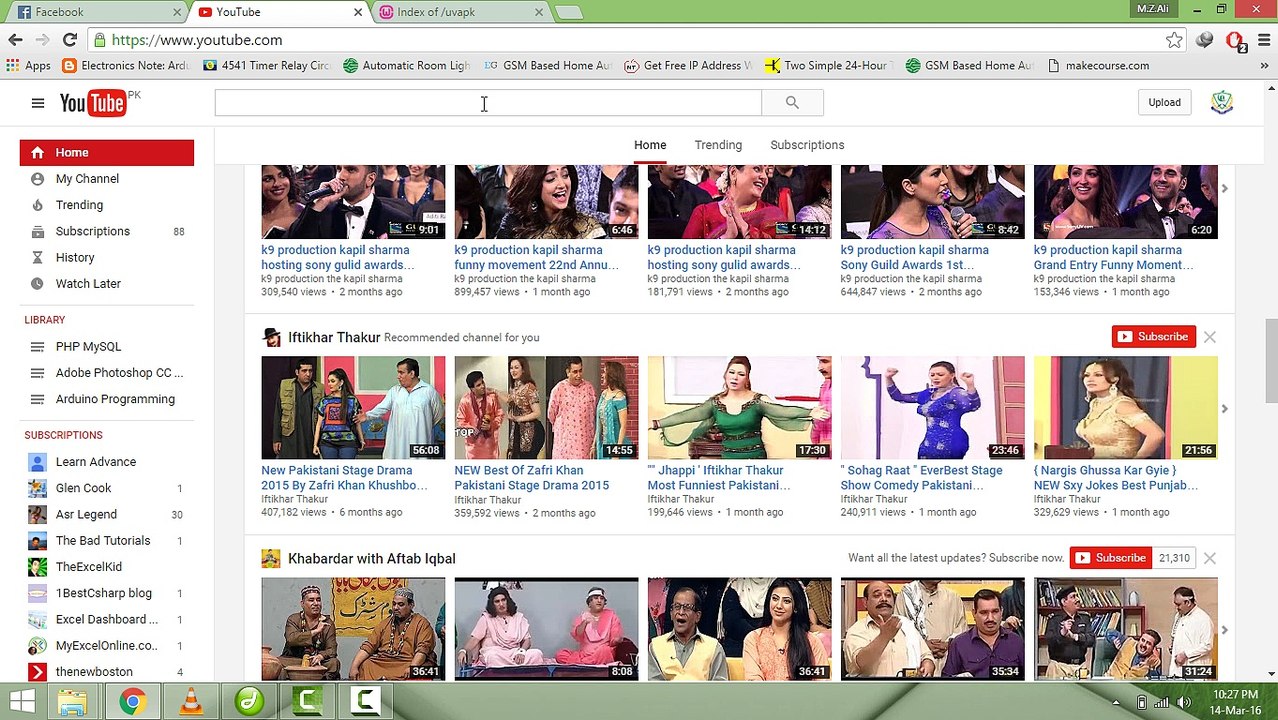Open File Explorer from taskbar
The width and height of the screenshot is (1278, 720).
click(73, 701)
